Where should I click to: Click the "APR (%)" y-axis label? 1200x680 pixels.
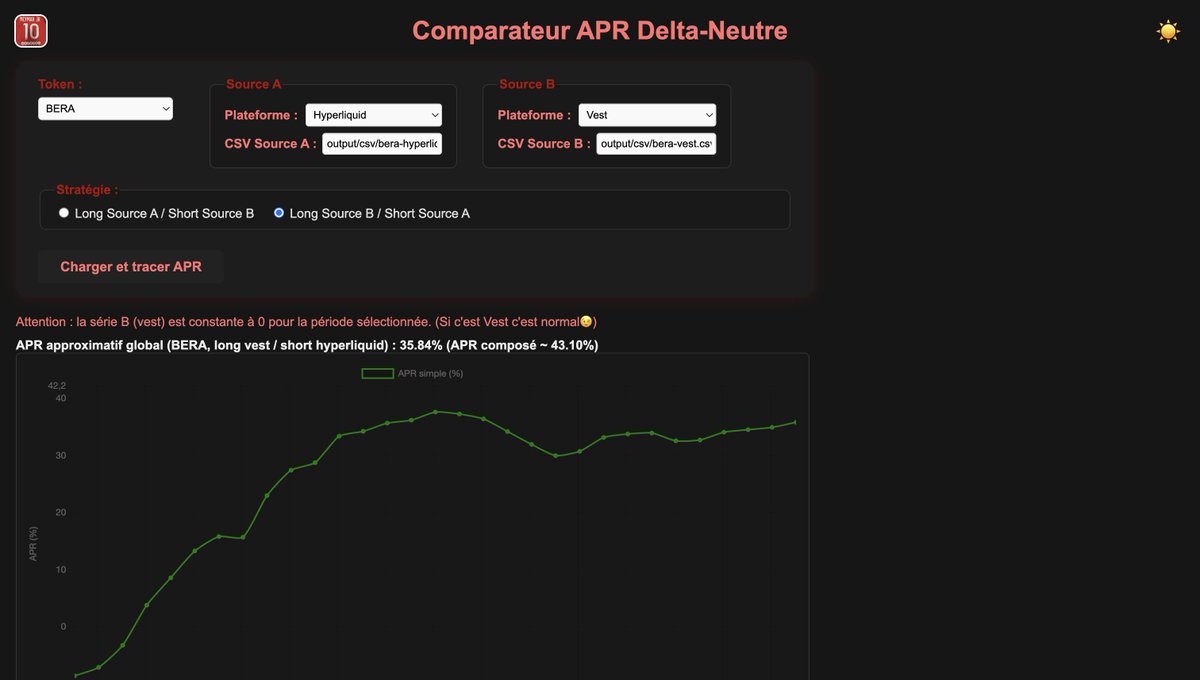coord(31,545)
